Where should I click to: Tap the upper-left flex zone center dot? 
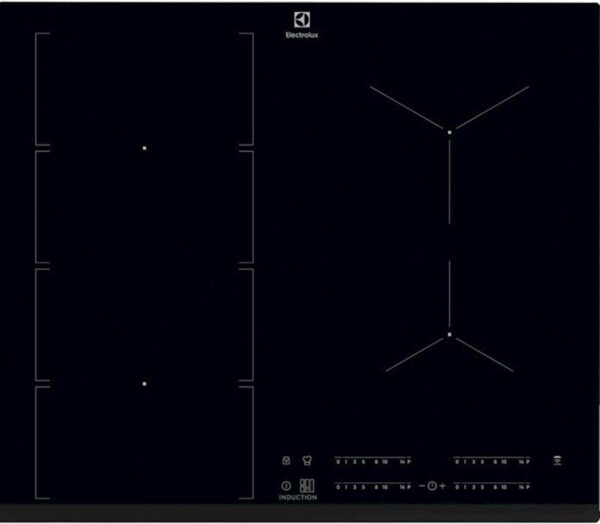point(145,148)
